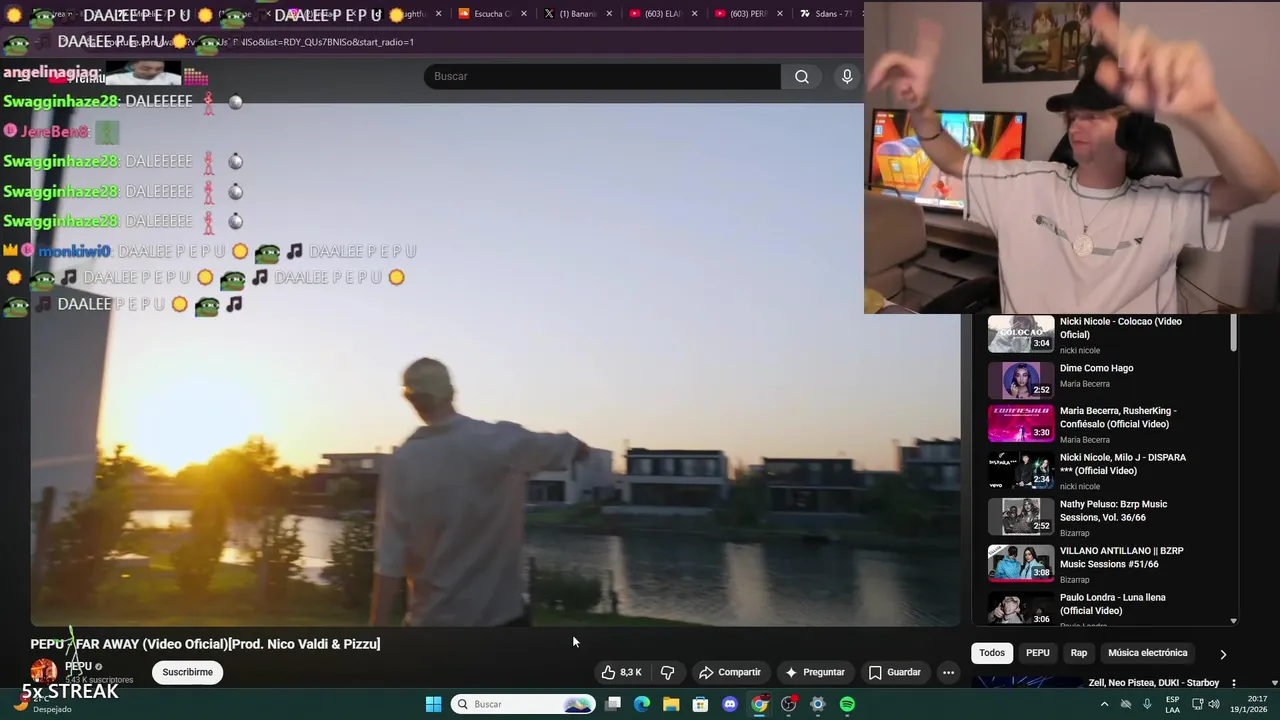
Task: Click the Windows taskbar Buscar box
Action: click(x=524, y=704)
